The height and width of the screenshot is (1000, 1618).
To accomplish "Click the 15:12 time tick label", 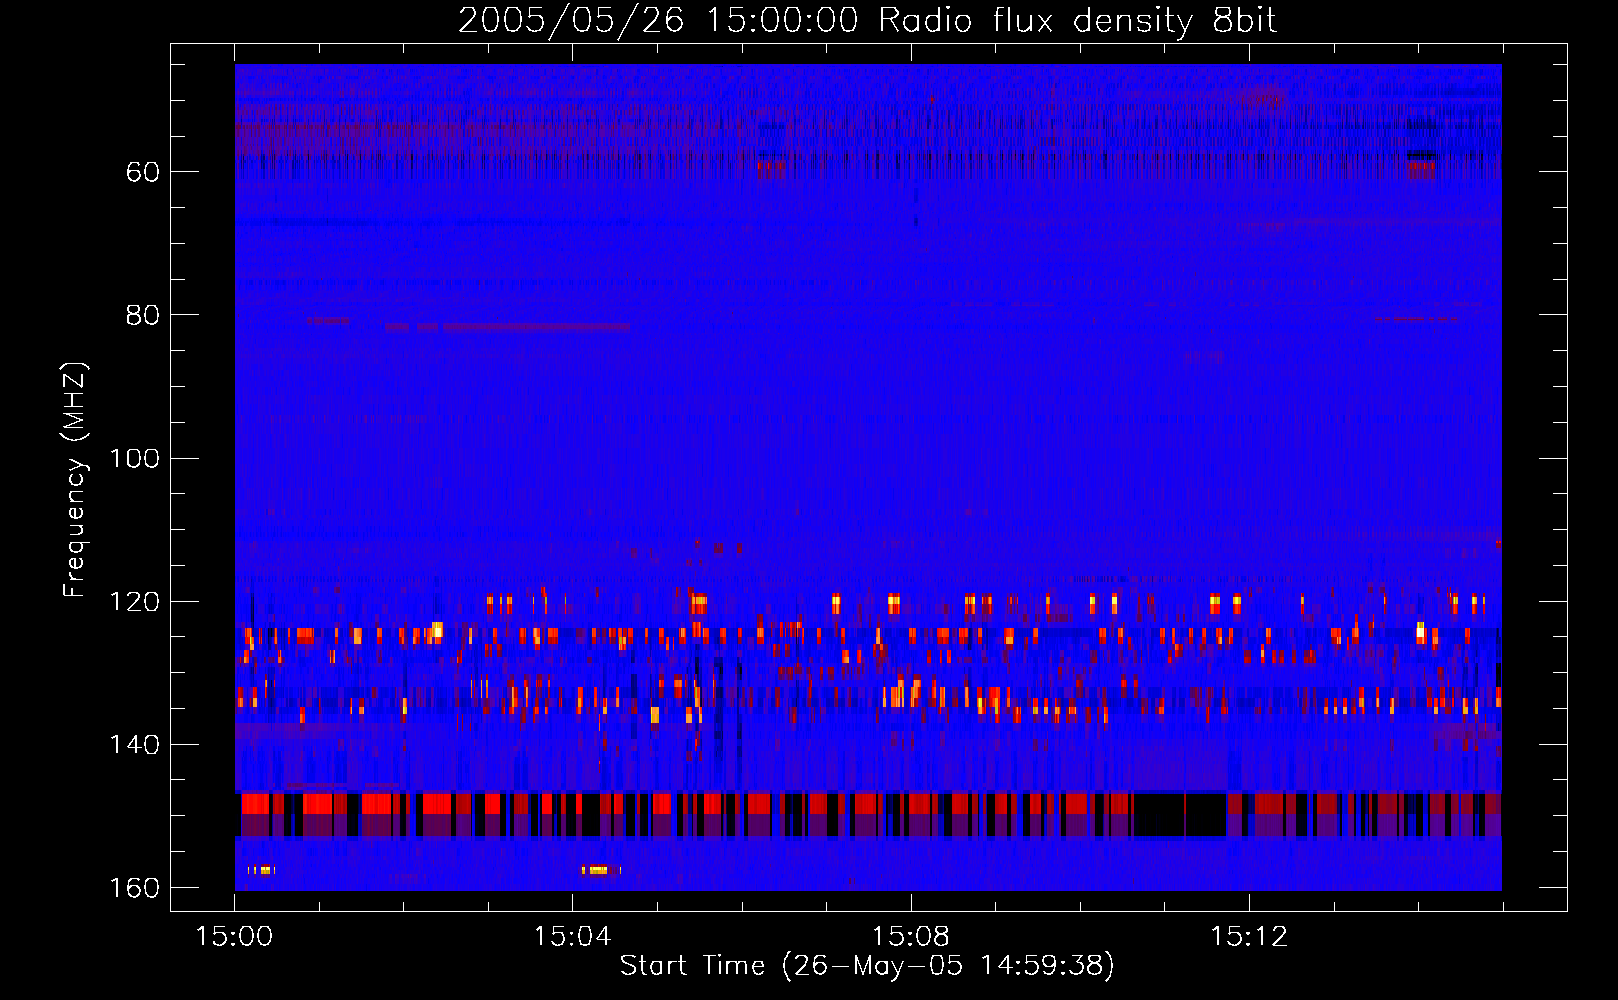I will coord(1249,937).
